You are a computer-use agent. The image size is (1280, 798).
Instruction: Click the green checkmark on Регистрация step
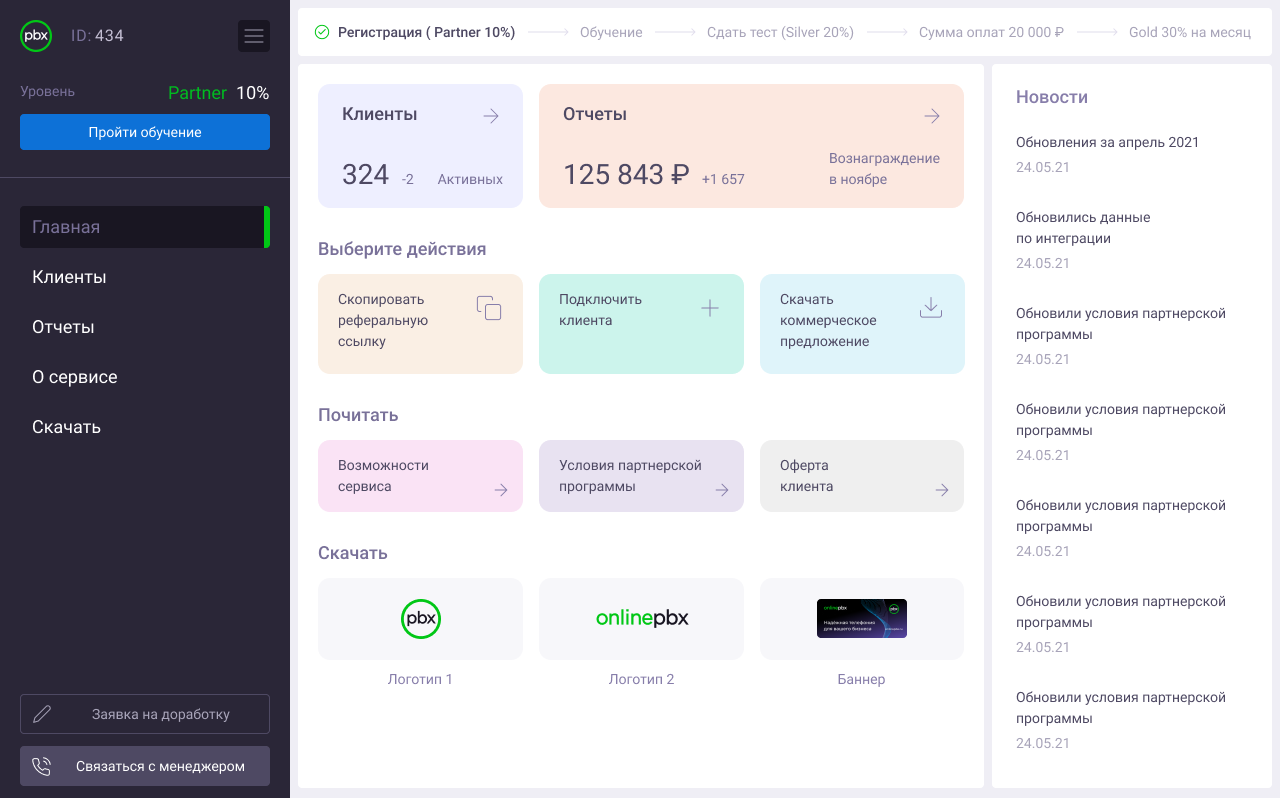pos(321,31)
